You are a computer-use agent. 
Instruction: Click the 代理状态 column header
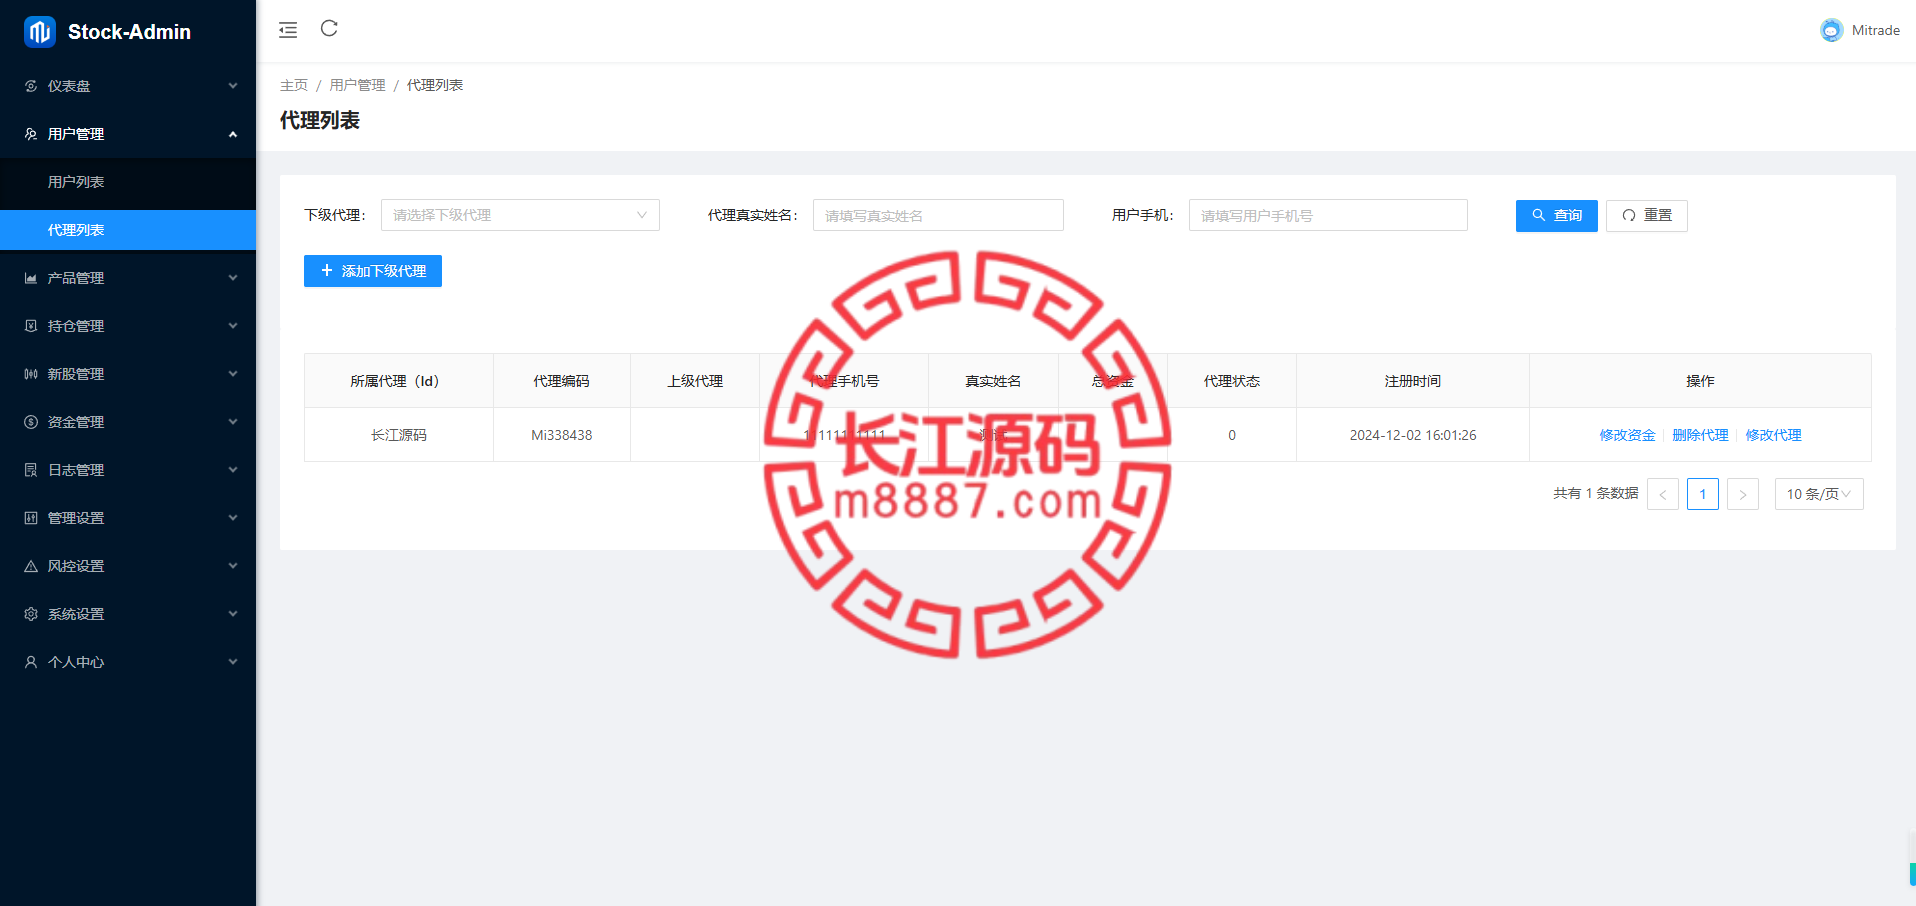[x=1232, y=381]
